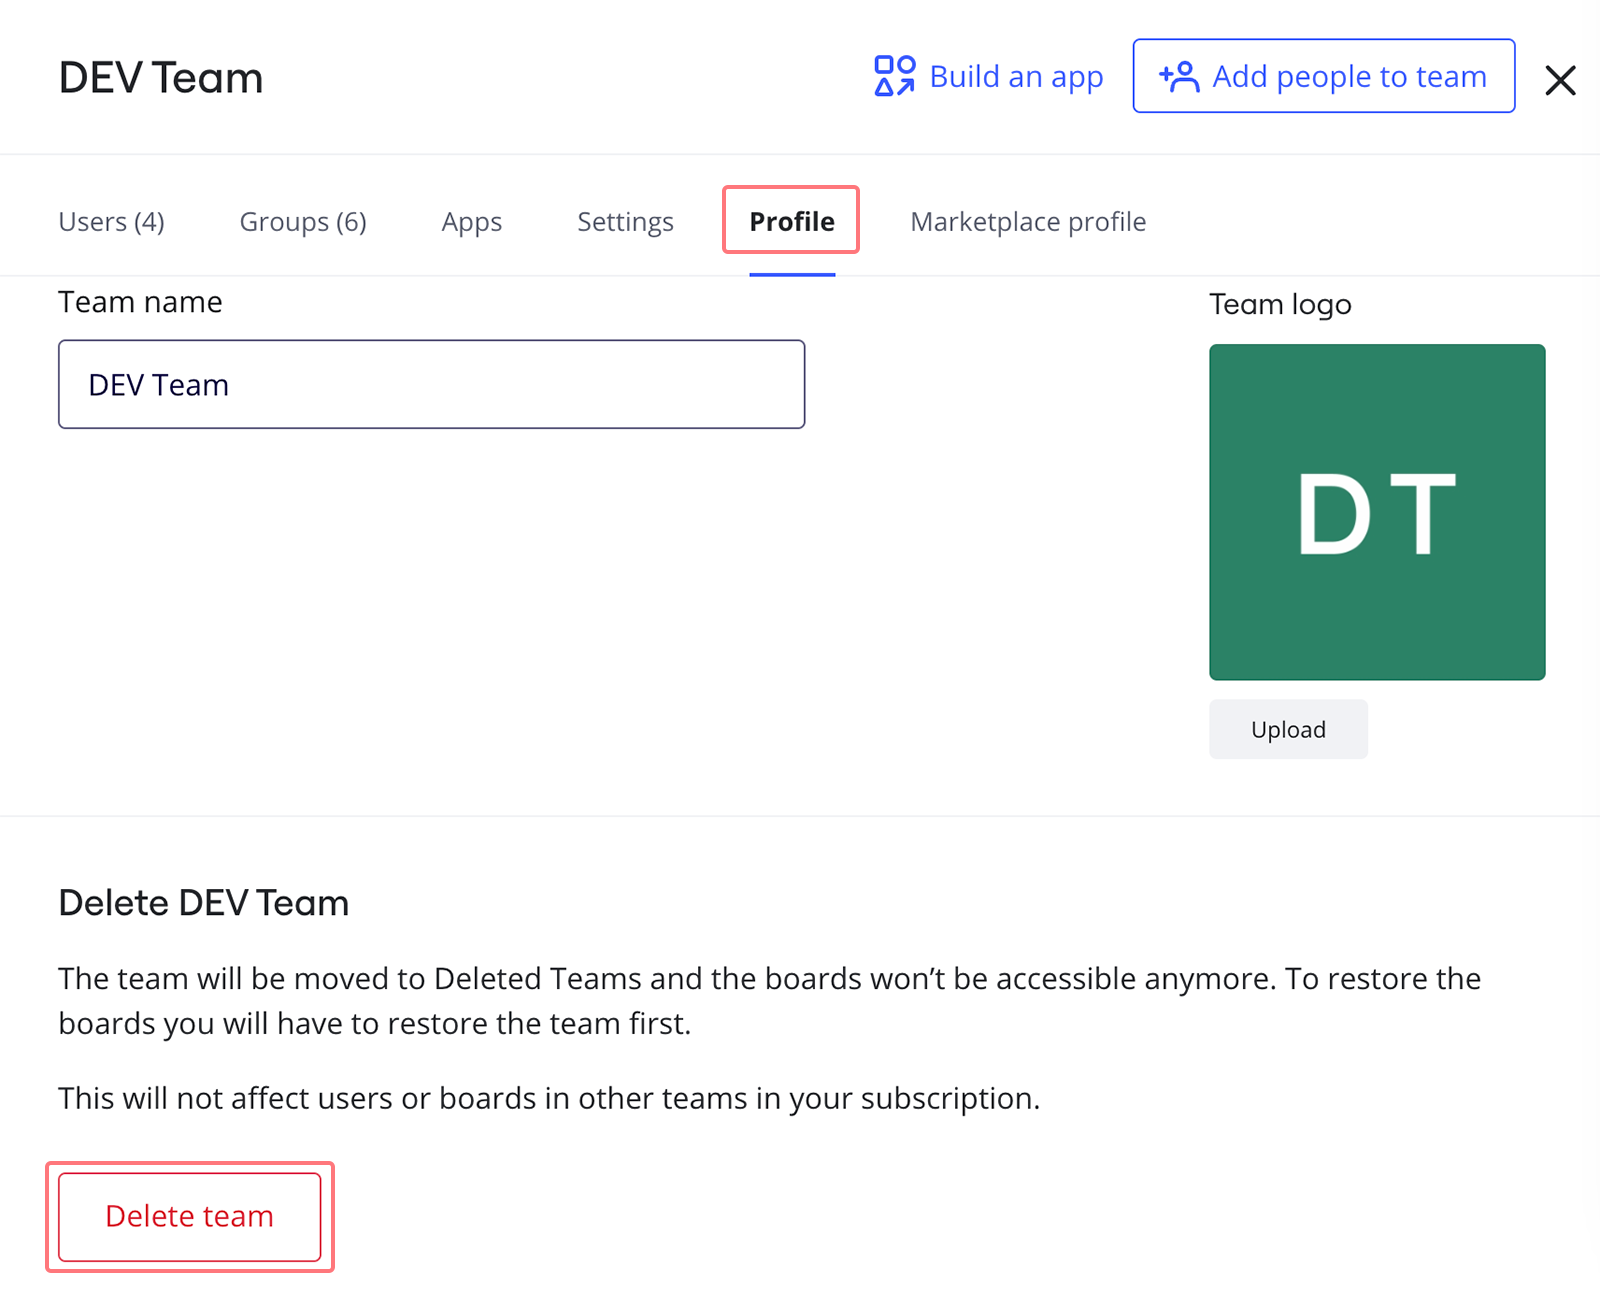Focus the Team name input field
The height and width of the screenshot is (1292, 1600).
pyautogui.click(x=431, y=384)
